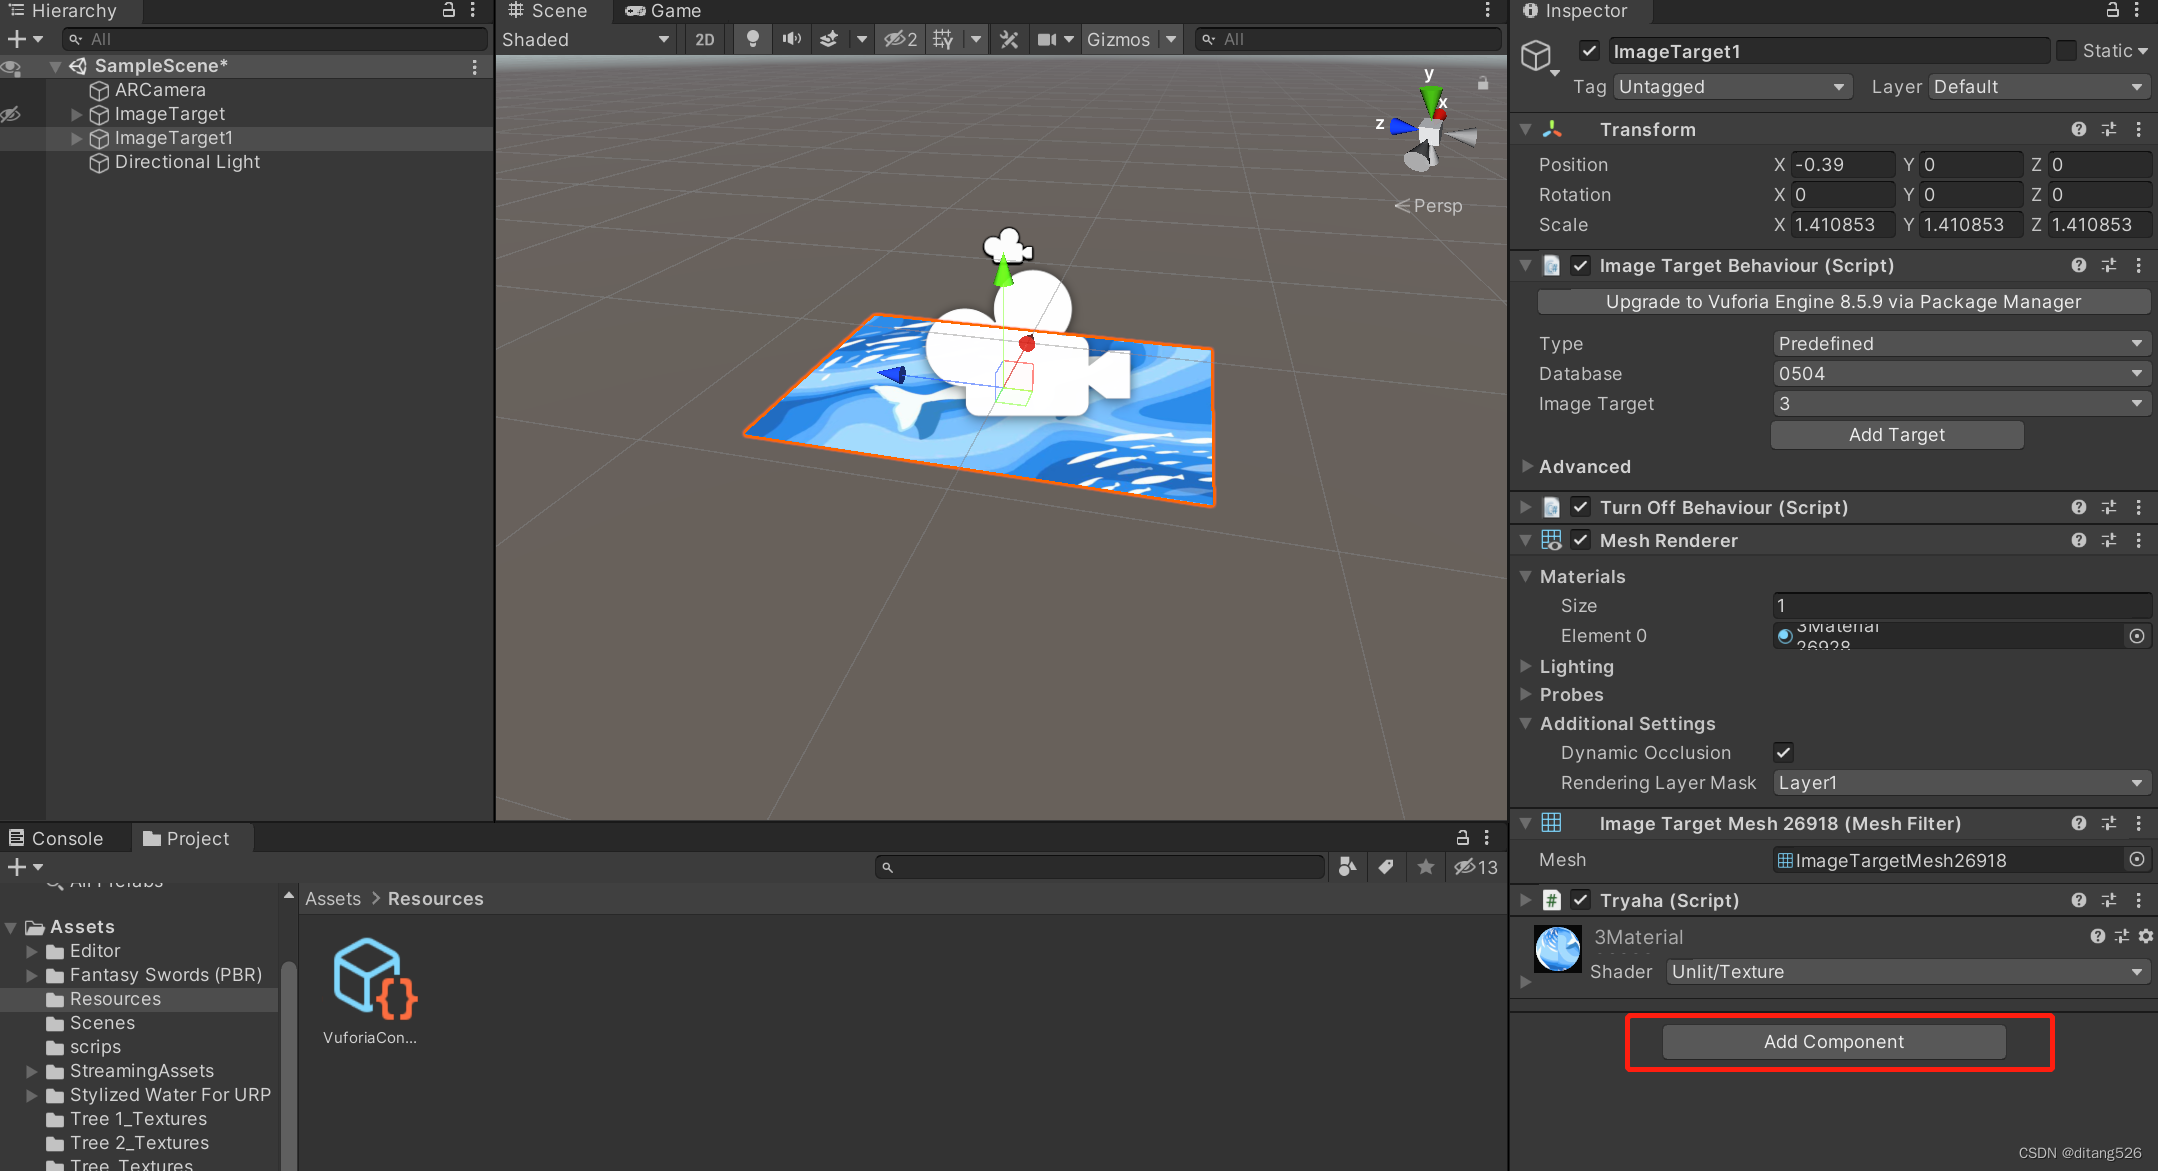Disable Dynamic Occlusion checkbox

pos(1783,752)
